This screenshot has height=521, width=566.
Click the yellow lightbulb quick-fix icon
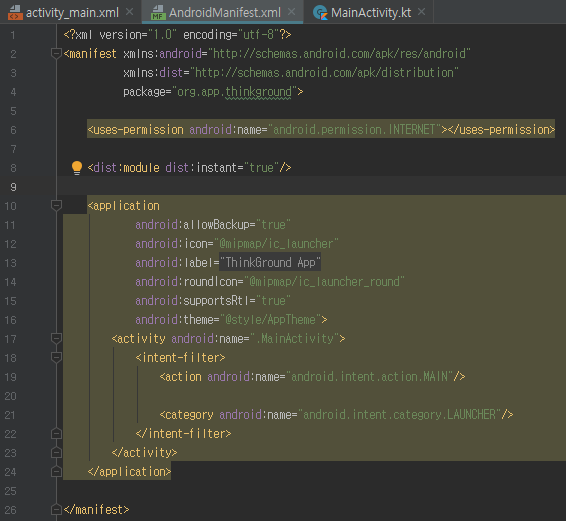[77, 168]
